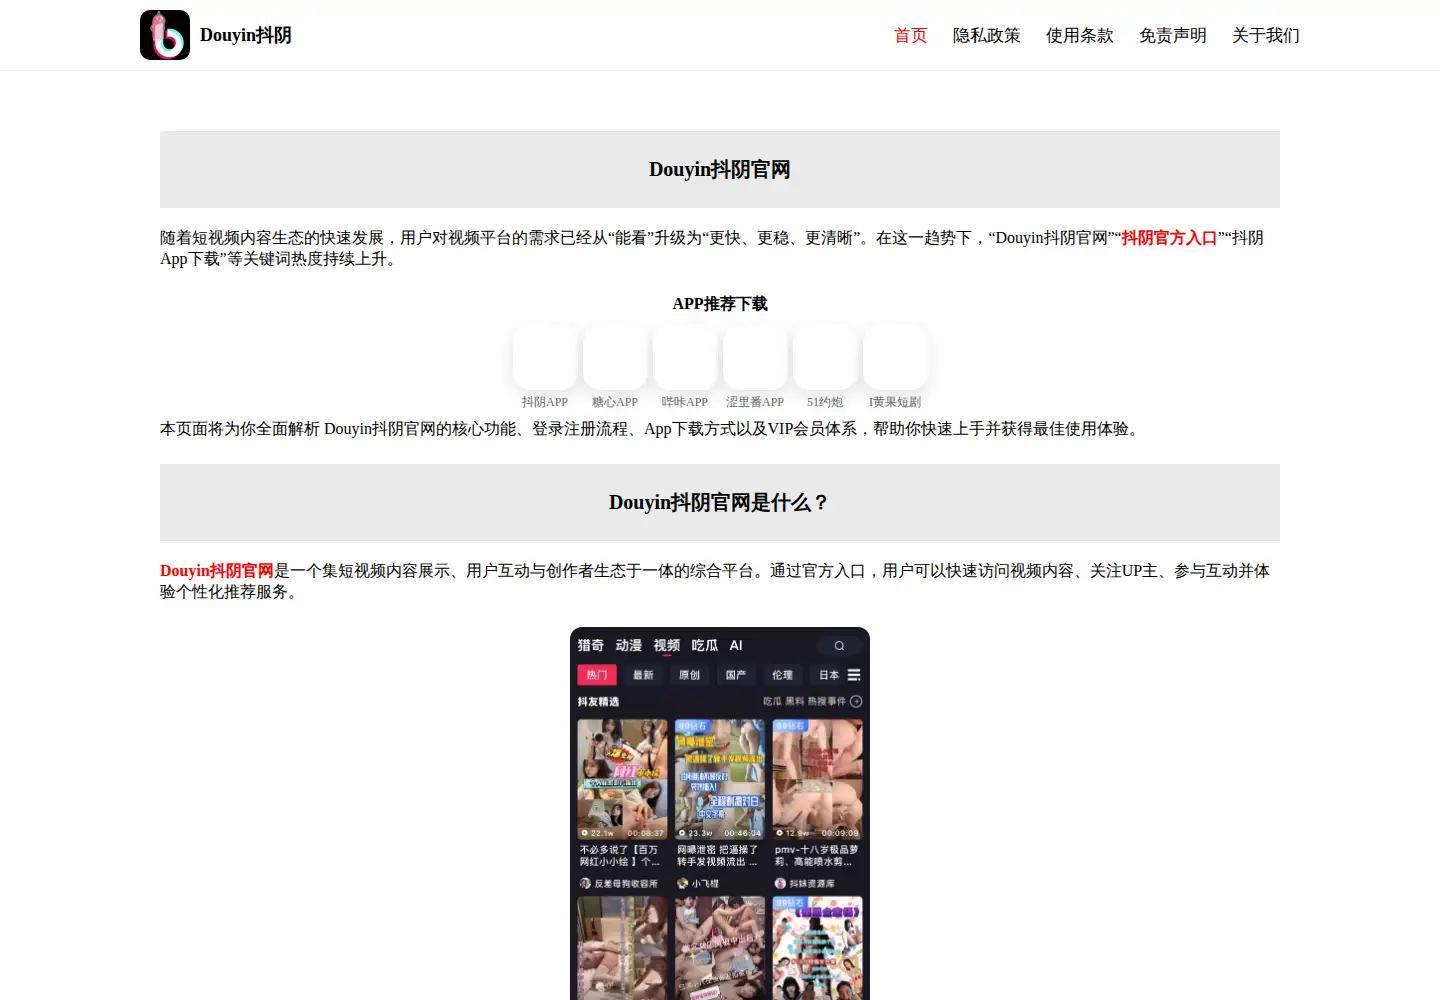This screenshot has width=1440, height=1000.
Task: Follow the red 抖阴官方入口 link
Action: [1169, 238]
